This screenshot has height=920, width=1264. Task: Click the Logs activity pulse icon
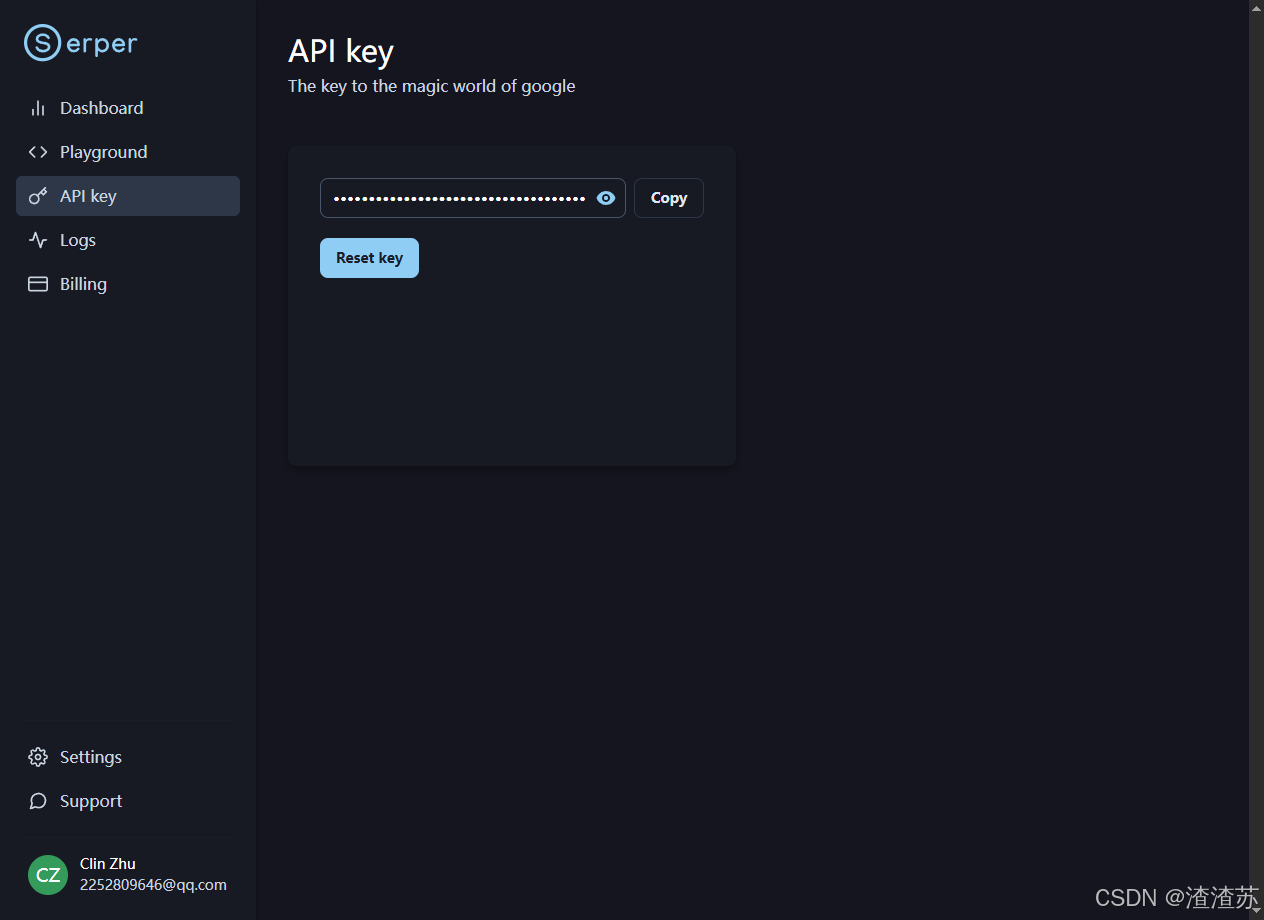click(38, 240)
